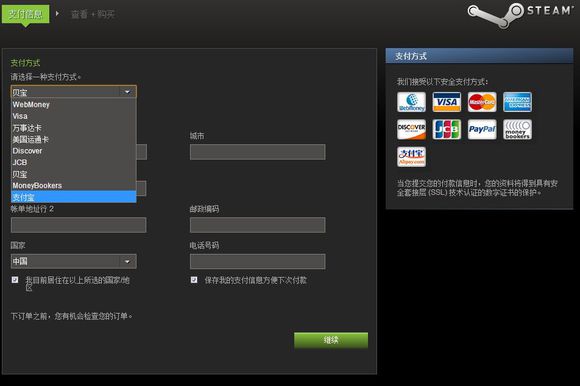
Task: Click the PayPal logo icon
Action: tap(482, 129)
